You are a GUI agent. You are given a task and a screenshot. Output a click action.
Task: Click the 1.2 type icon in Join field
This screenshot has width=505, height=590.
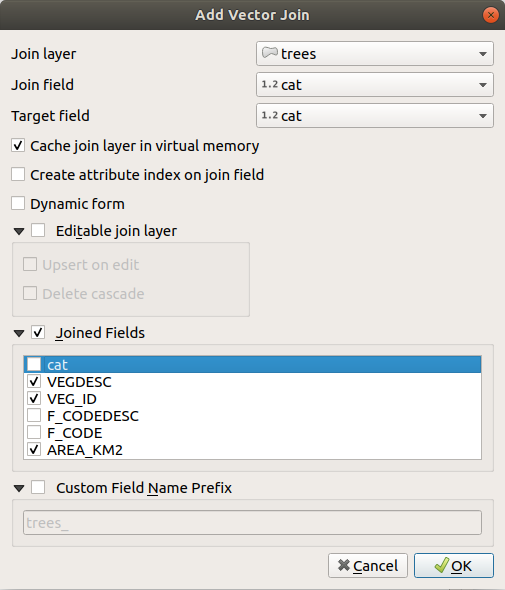click(269, 84)
